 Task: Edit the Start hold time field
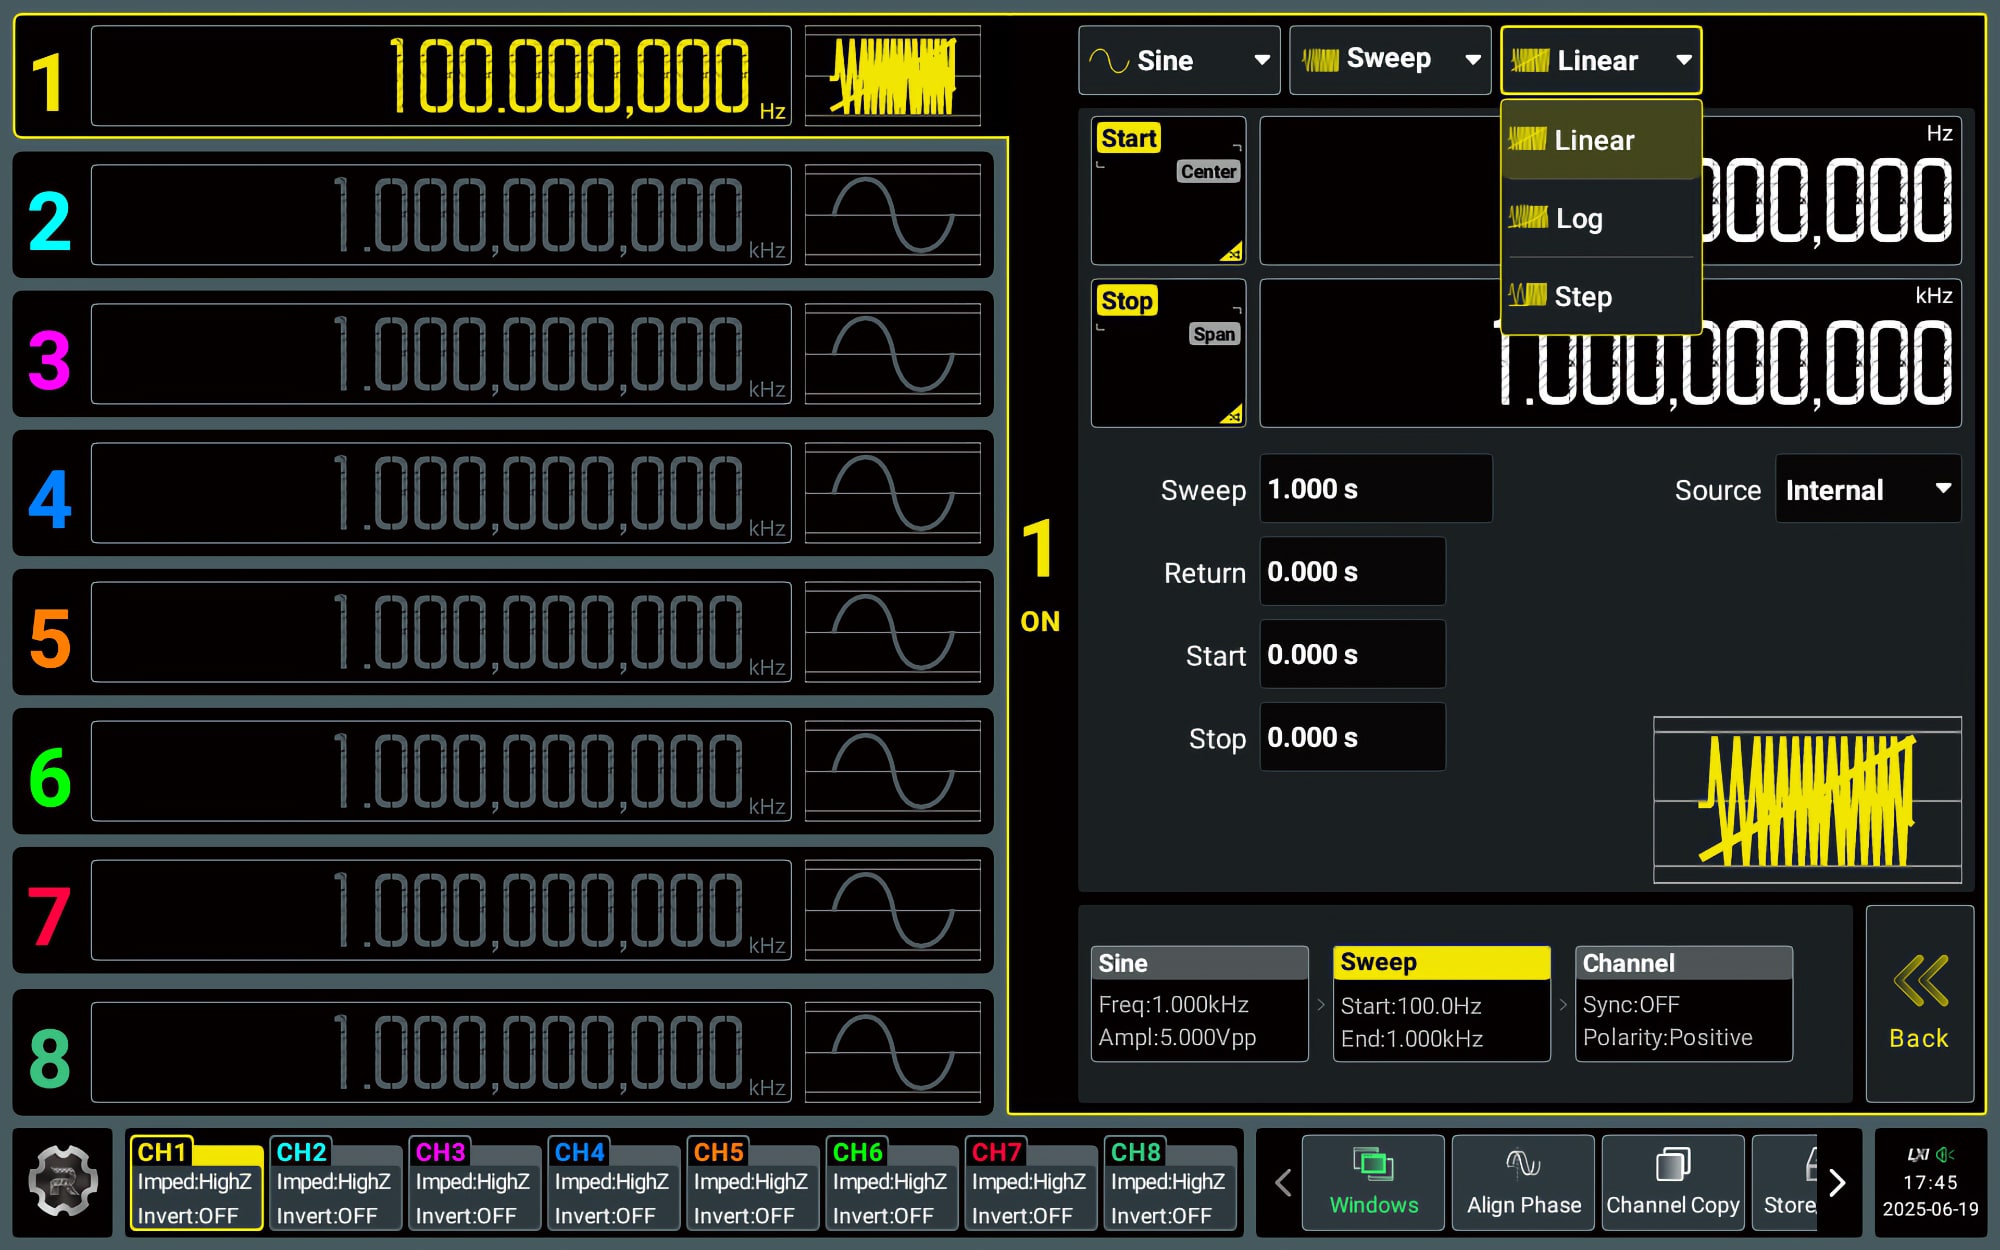click(1352, 655)
